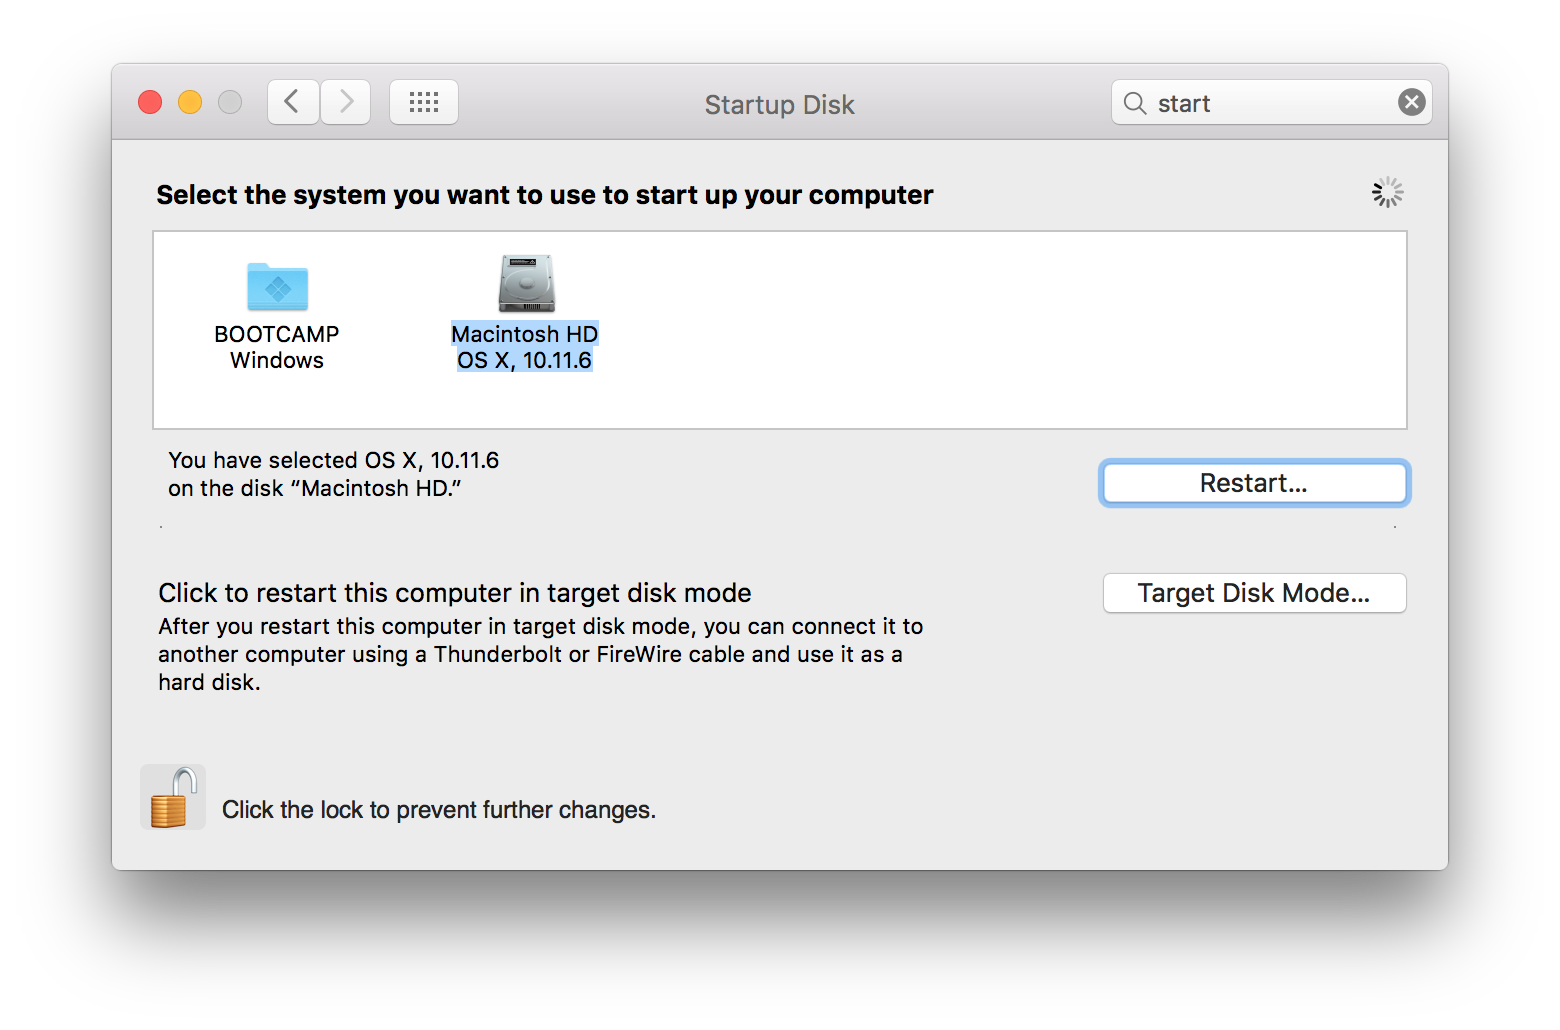Select the BOOTCAMP Windows folder icon
The height and width of the screenshot is (1030, 1560).
(277, 287)
